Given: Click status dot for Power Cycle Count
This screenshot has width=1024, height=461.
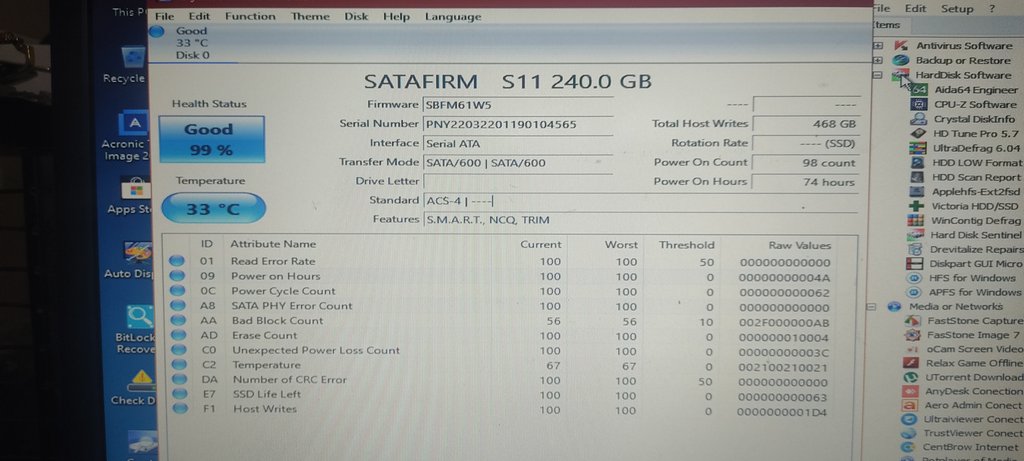Looking at the screenshot, I should 177,291.
